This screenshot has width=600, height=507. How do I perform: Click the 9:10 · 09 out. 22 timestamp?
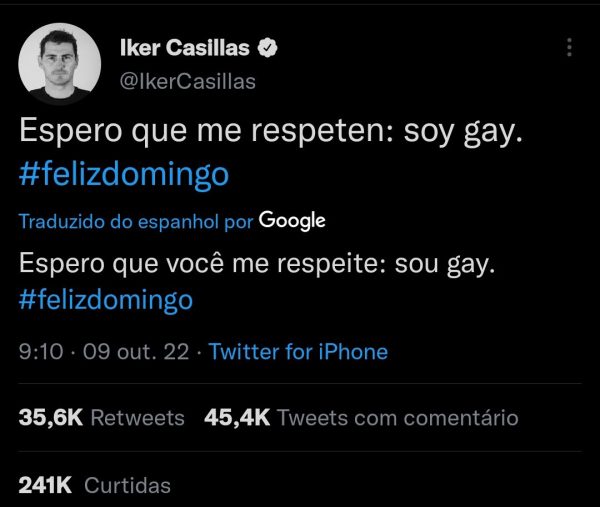coord(104,351)
